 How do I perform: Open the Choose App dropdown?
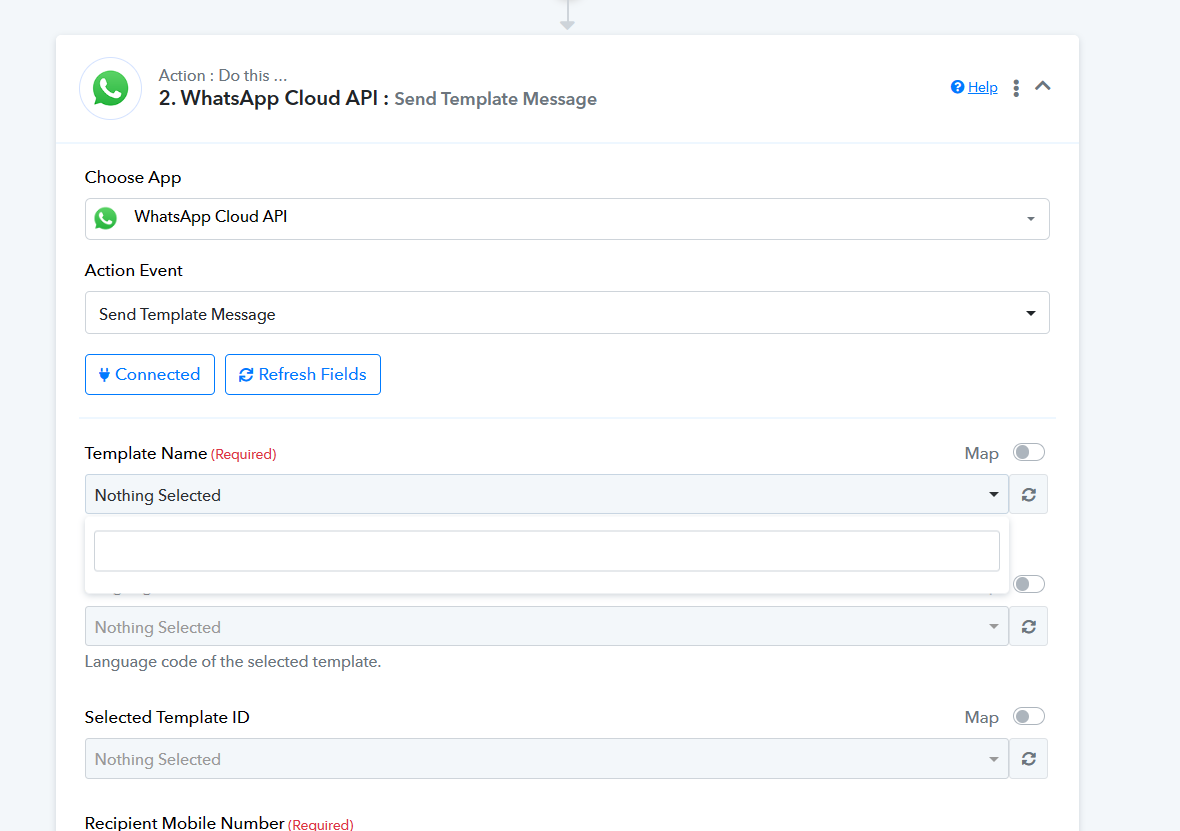coord(567,219)
